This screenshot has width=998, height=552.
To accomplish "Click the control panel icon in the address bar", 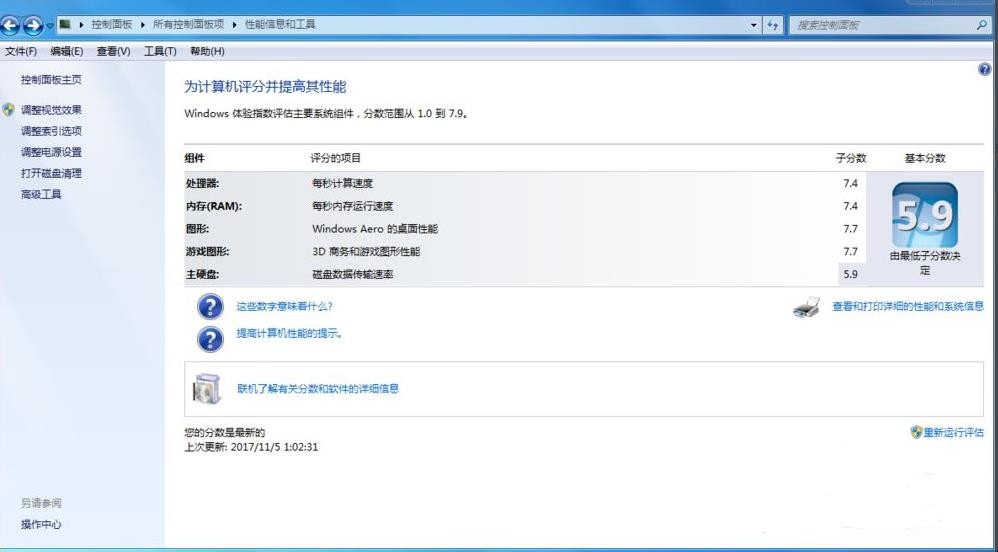I will click(x=65, y=24).
